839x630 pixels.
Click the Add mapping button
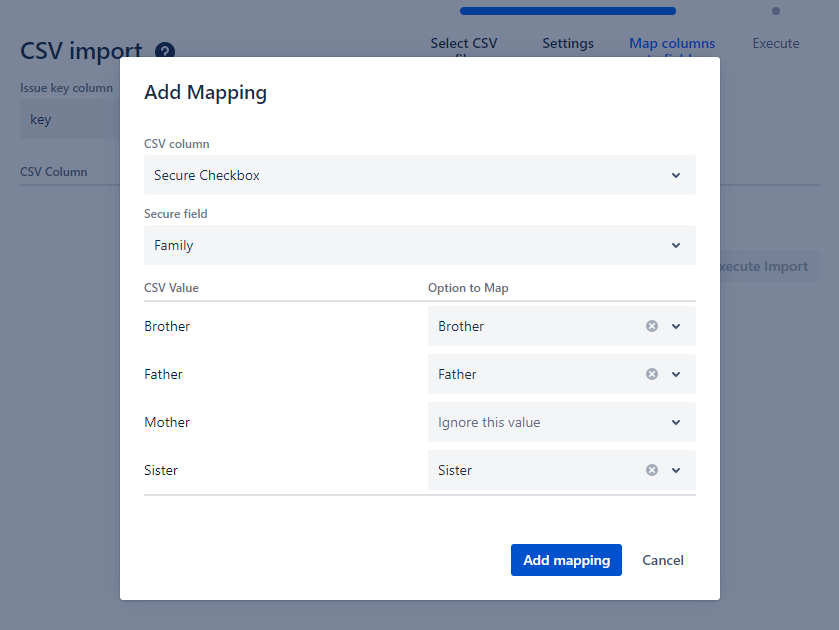566,560
